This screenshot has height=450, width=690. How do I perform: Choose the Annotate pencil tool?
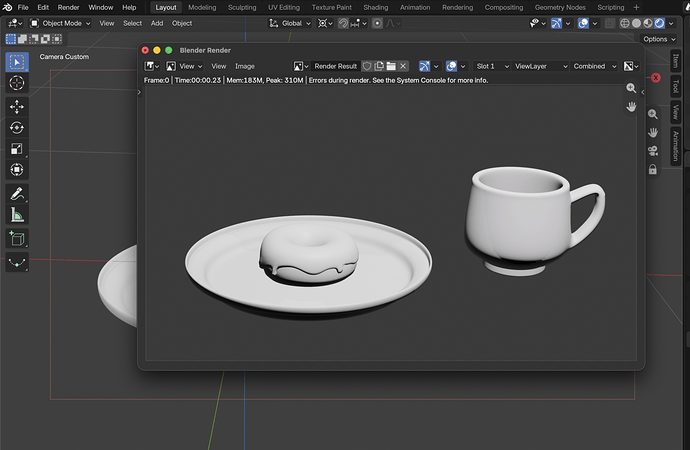17,194
